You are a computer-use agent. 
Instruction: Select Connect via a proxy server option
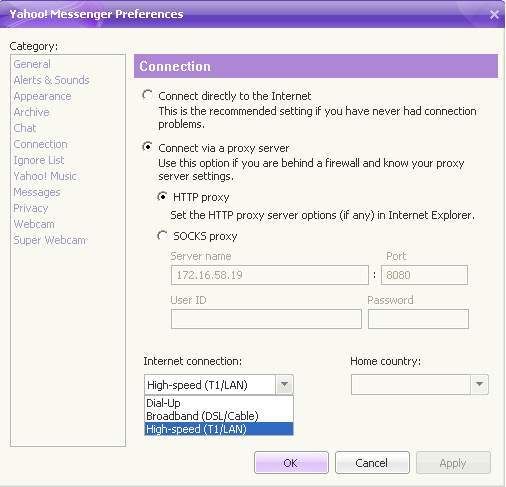coord(147,147)
